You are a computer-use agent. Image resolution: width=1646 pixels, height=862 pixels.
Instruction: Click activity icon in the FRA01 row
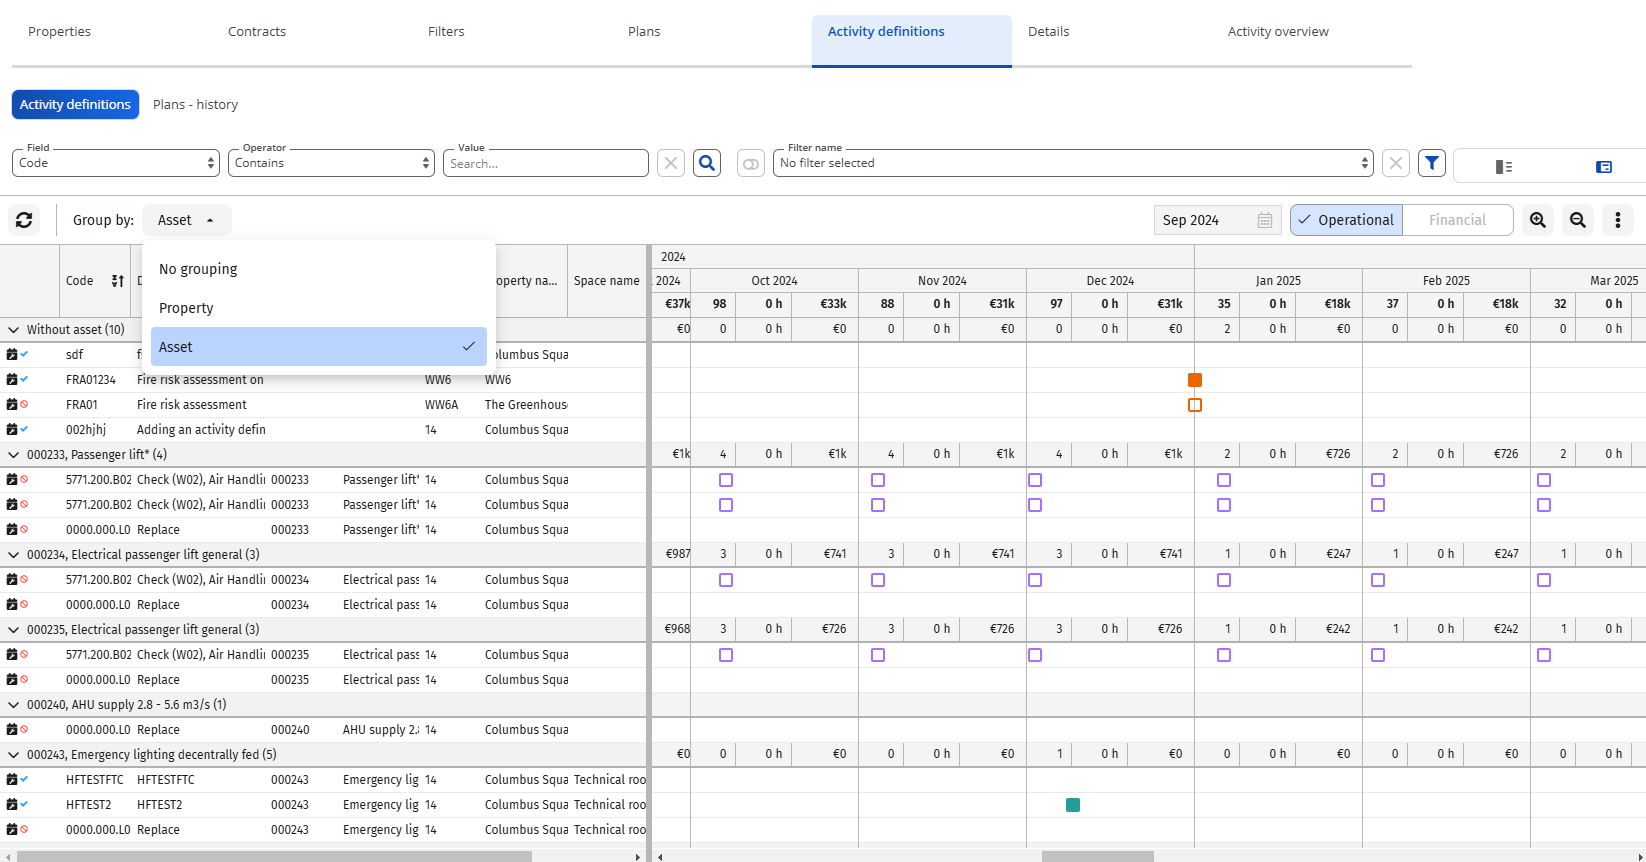(x=12, y=404)
